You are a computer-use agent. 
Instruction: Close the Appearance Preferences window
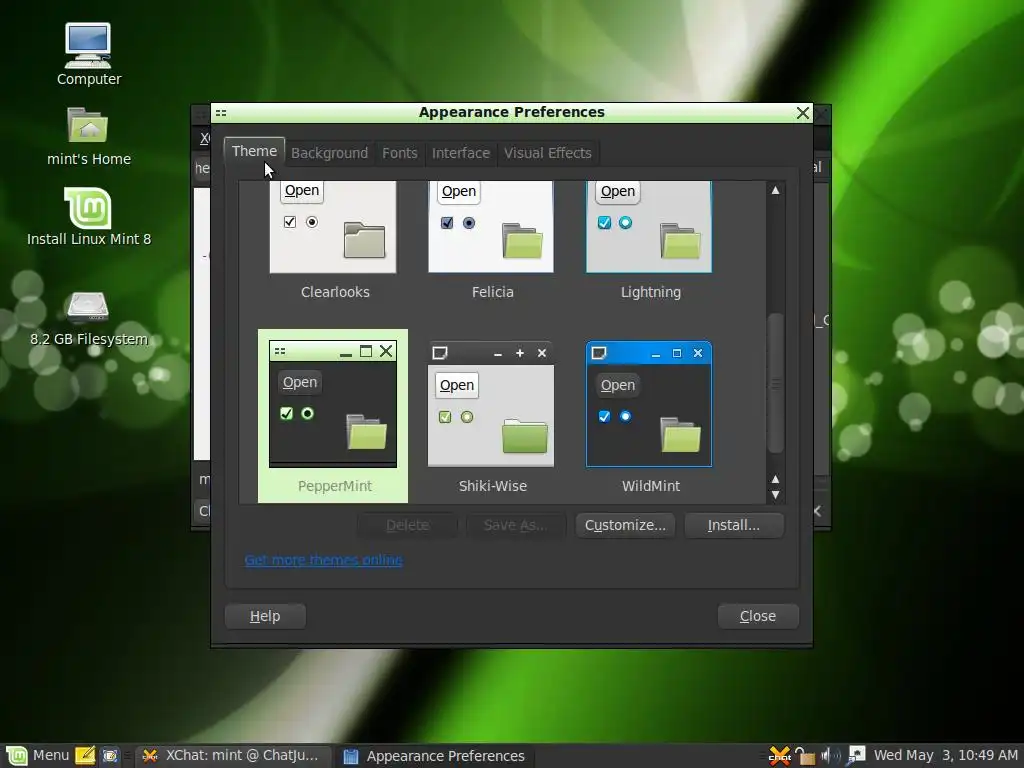pyautogui.click(x=803, y=113)
